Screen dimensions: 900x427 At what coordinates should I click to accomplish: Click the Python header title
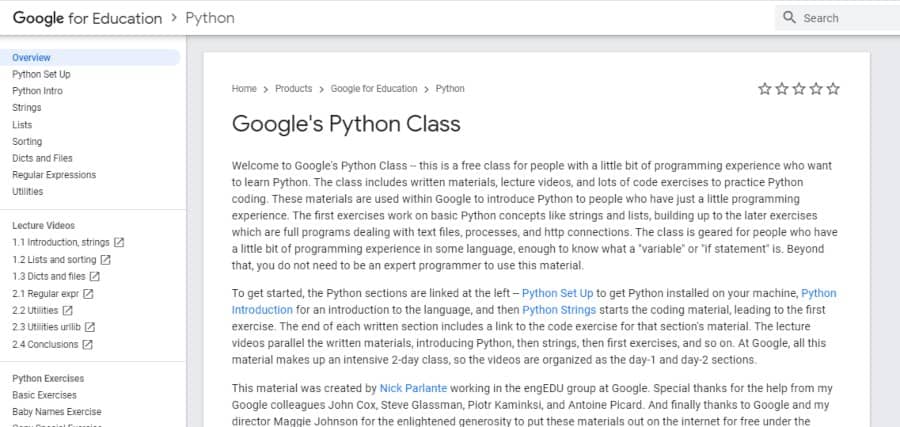pos(210,18)
